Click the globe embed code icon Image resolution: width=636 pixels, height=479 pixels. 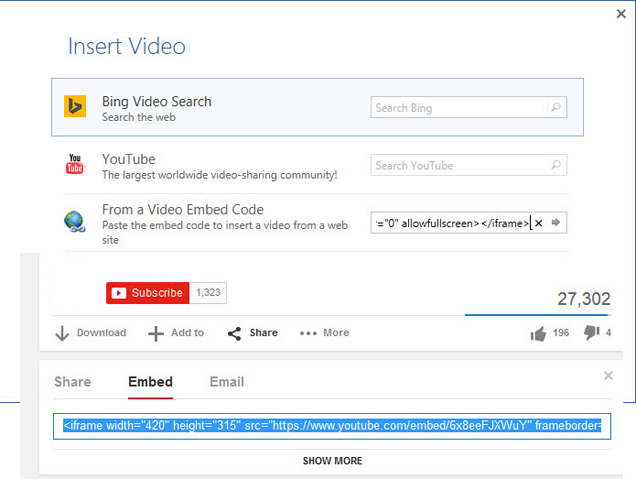pyautogui.click(x=75, y=221)
